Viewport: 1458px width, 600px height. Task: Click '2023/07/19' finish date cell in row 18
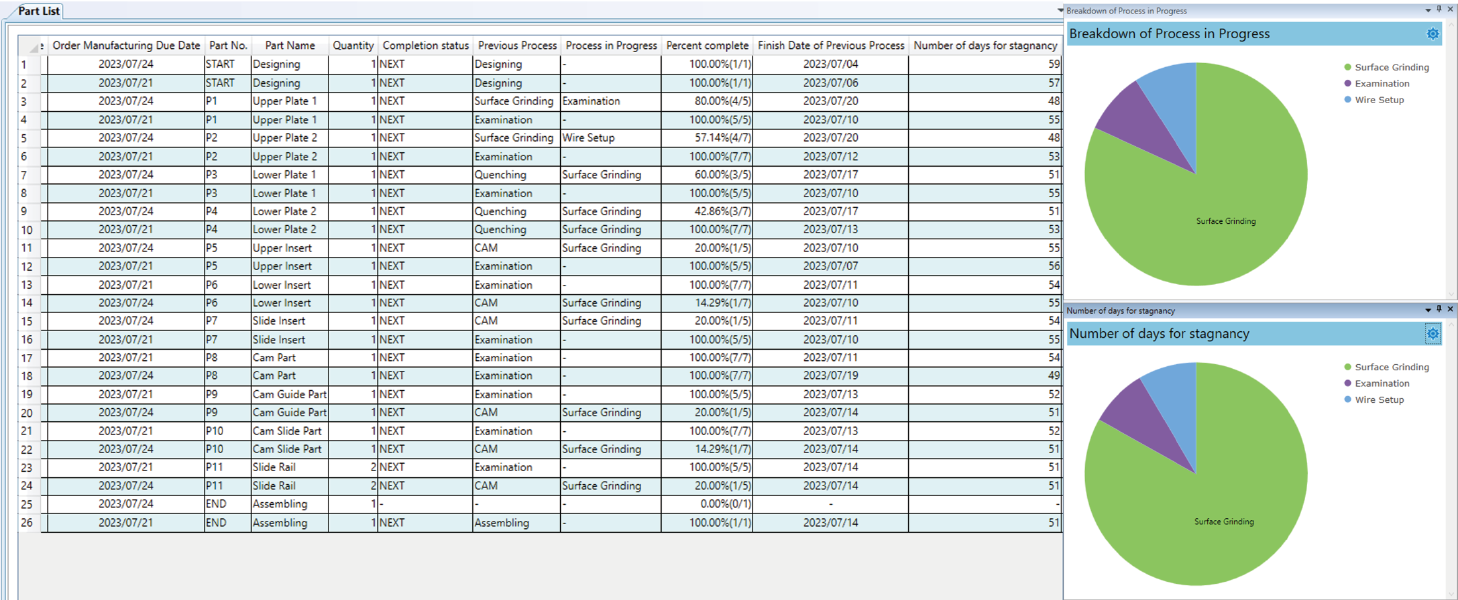831,376
